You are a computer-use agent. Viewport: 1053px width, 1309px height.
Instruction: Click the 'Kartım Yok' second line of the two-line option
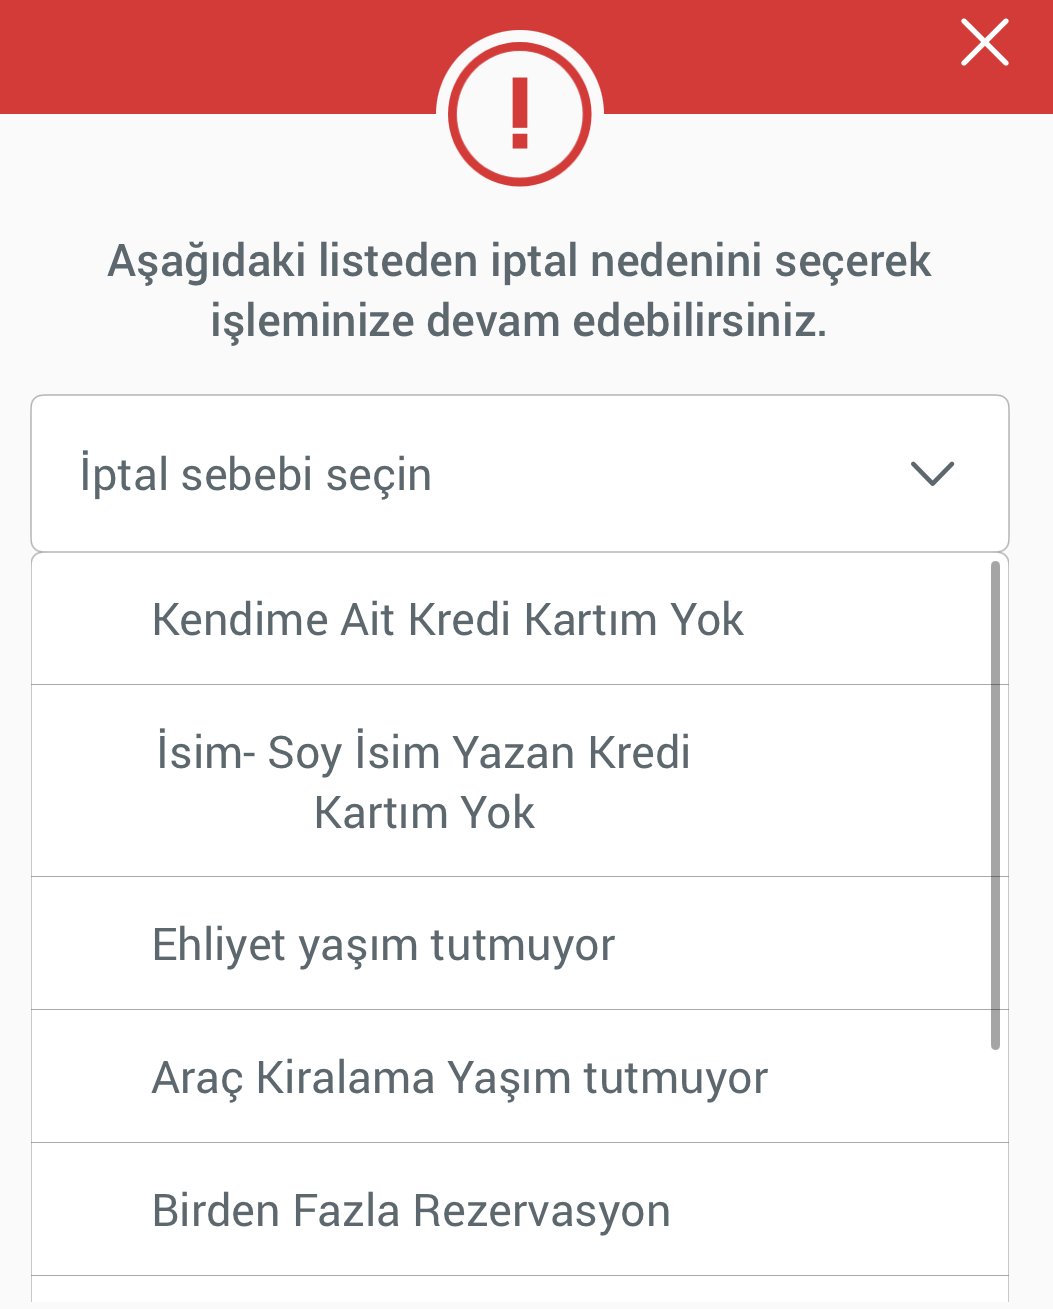(424, 813)
